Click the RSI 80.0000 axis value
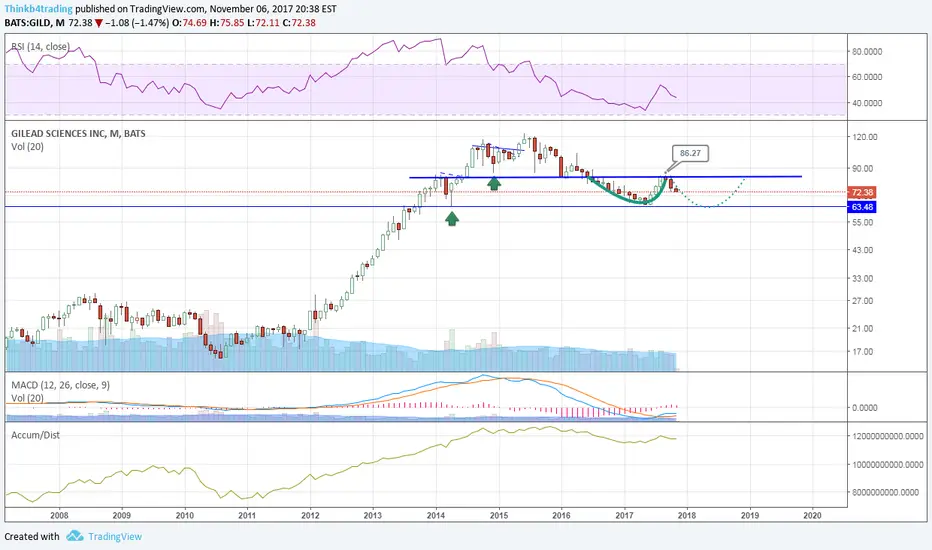 coord(867,52)
